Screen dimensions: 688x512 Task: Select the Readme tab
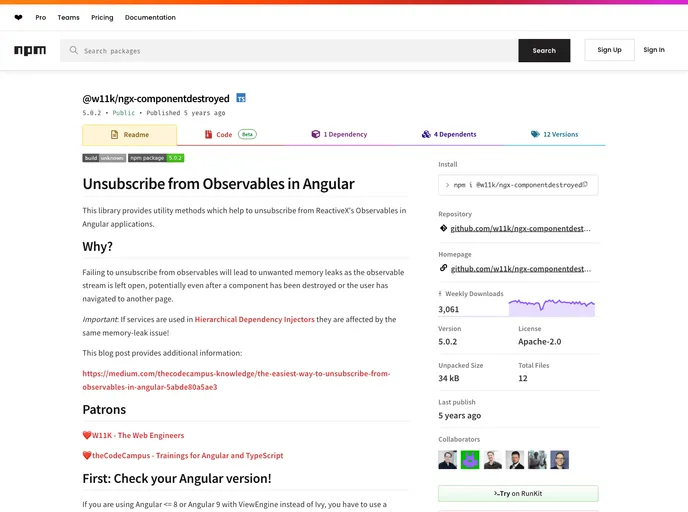click(x=130, y=135)
